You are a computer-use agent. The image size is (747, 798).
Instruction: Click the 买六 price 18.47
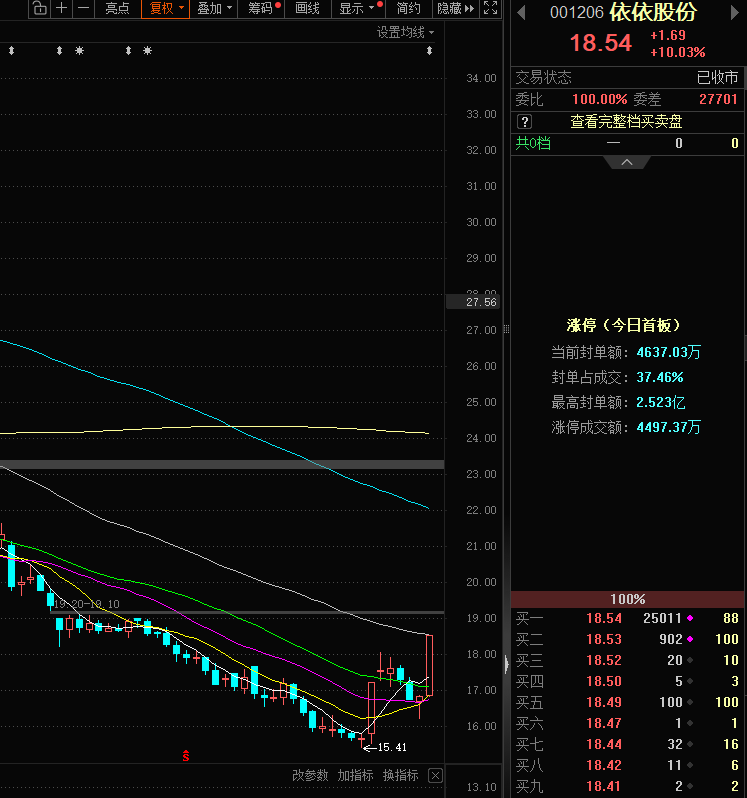[x=604, y=723]
